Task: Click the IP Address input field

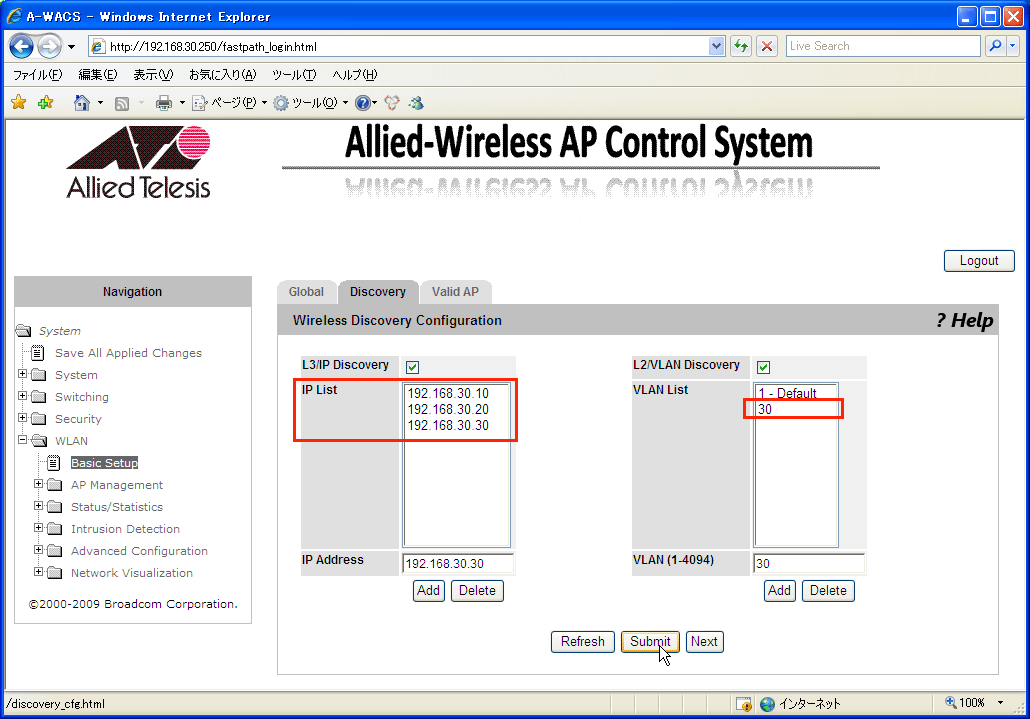Action: coord(458,563)
